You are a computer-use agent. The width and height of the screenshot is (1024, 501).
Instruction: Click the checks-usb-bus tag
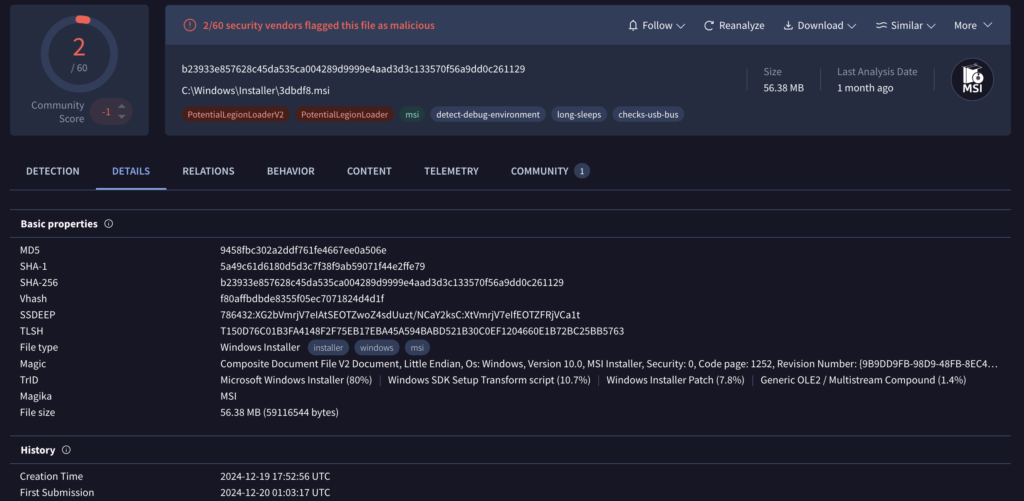[648, 114]
